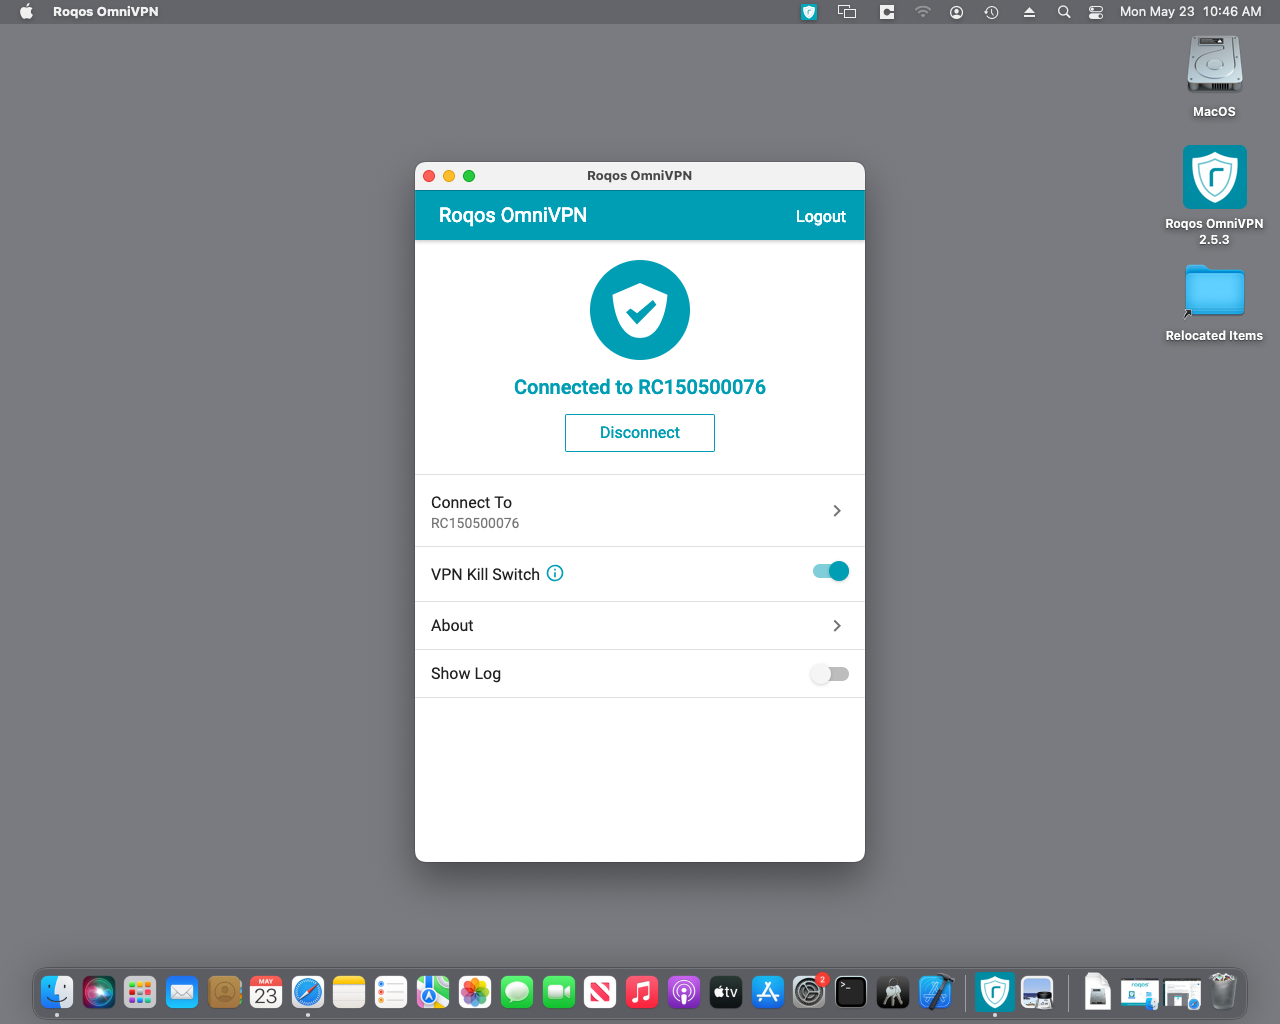Image resolution: width=1280 pixels, height=1024 pixels.
Task: Click 'Connected to RC150500076' status text
Action: pyautogui.click(x=640, y=387)
